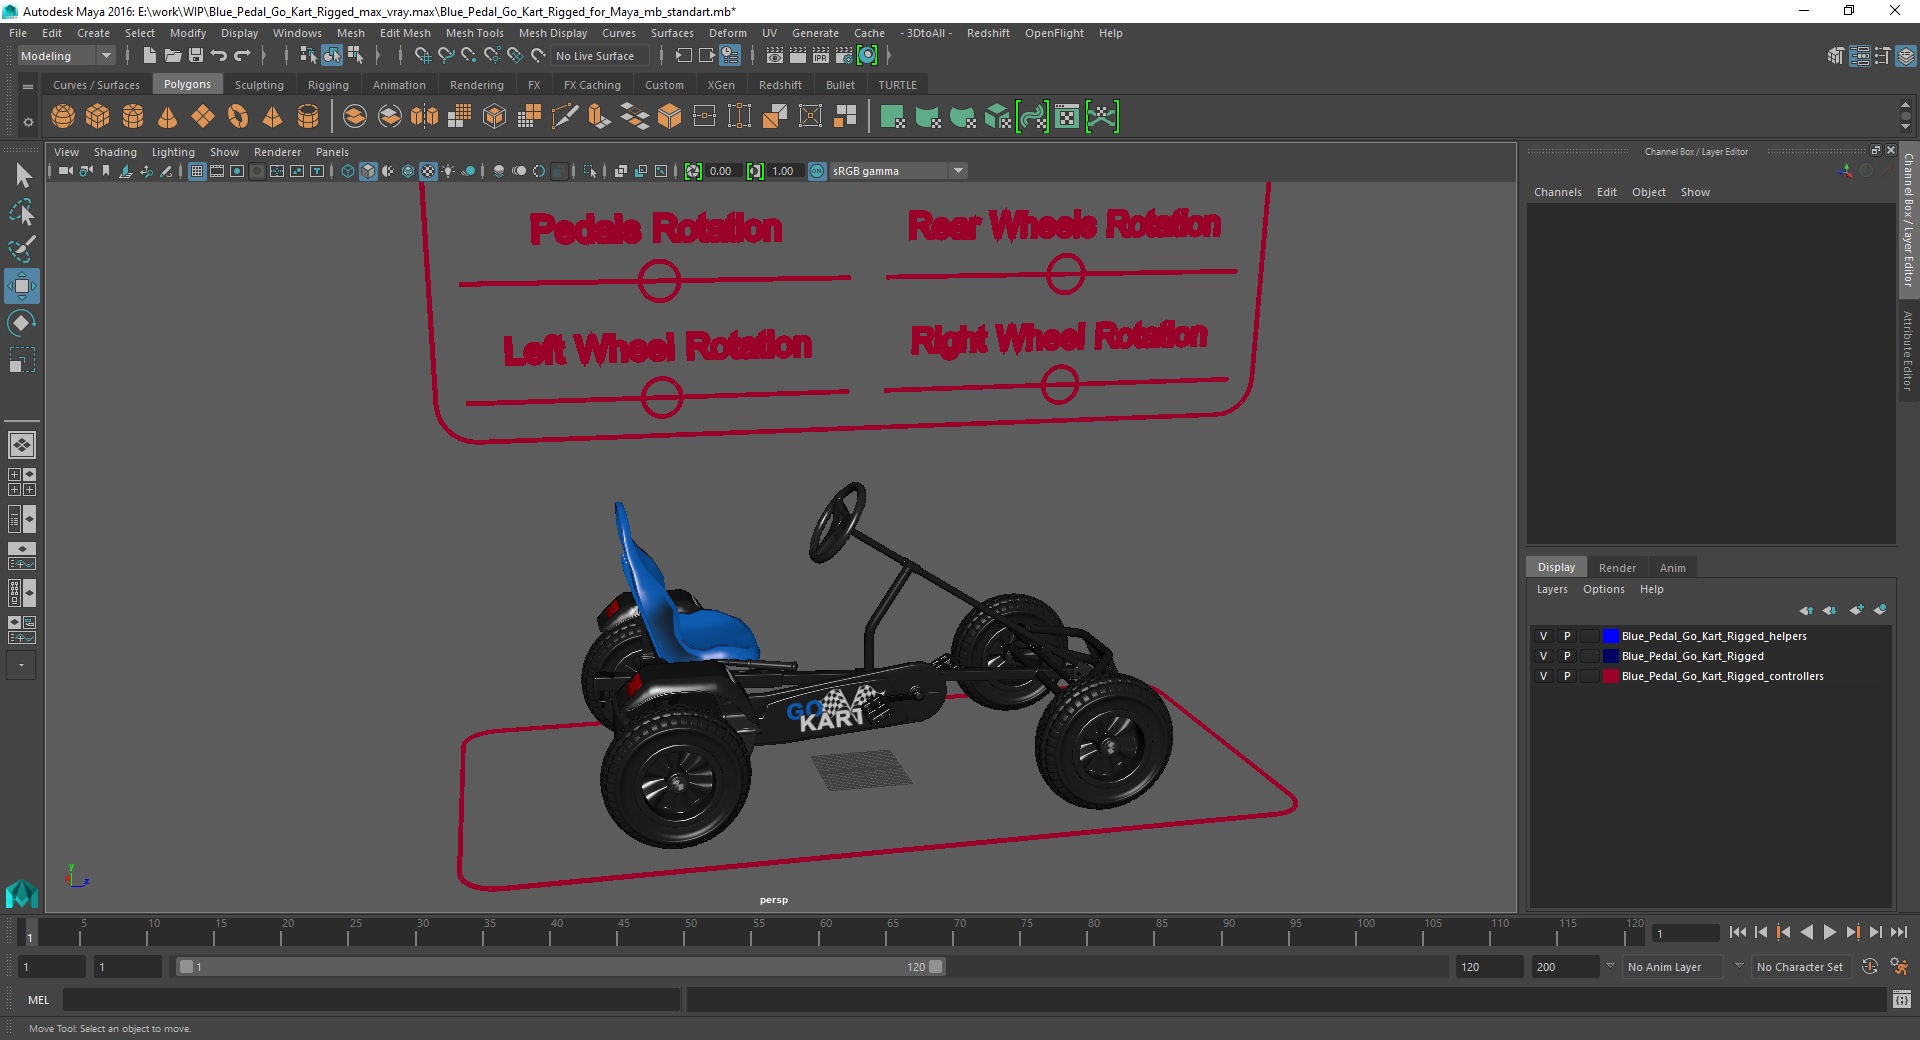Open the script editor icon
The image size is (1920, 1040).
pos(1901,999)
